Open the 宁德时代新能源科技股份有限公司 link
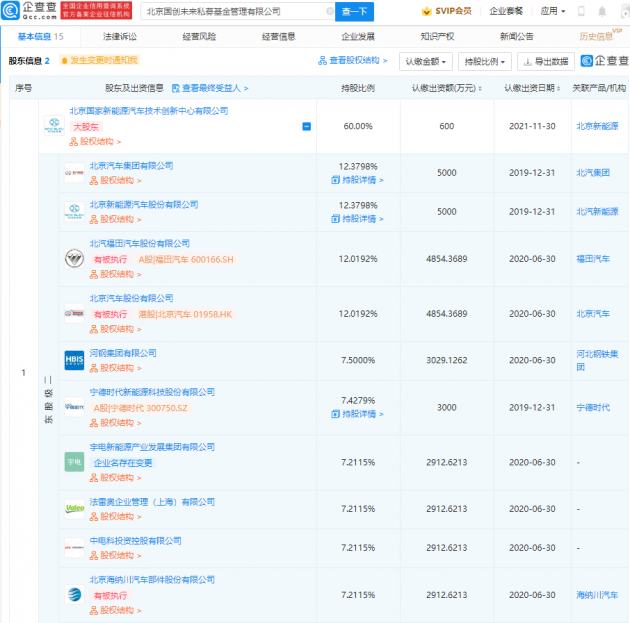Screen dimensions: 630x623 [x=152, y=392]
